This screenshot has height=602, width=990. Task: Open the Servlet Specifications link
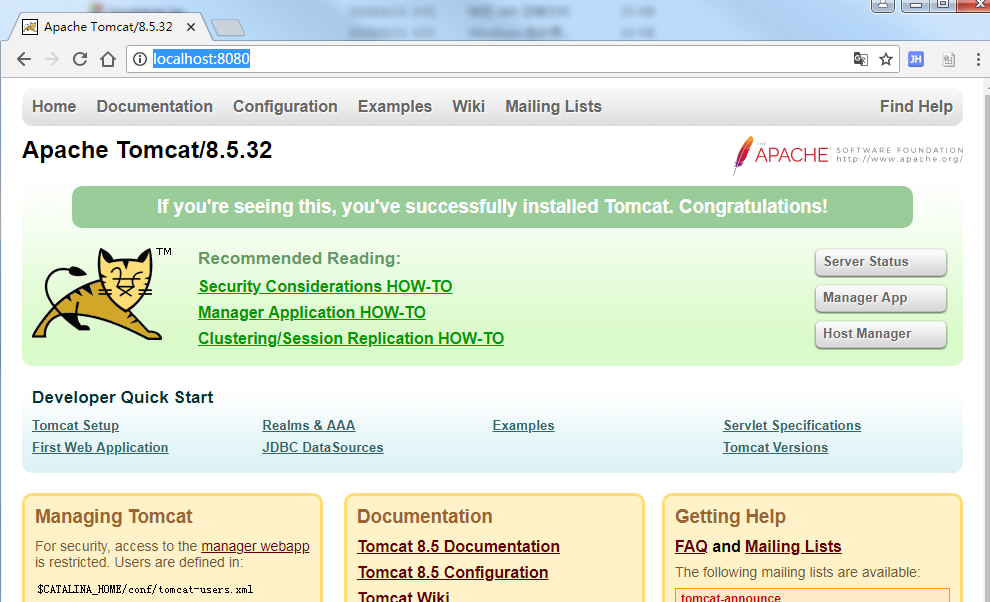click(792, 426)
